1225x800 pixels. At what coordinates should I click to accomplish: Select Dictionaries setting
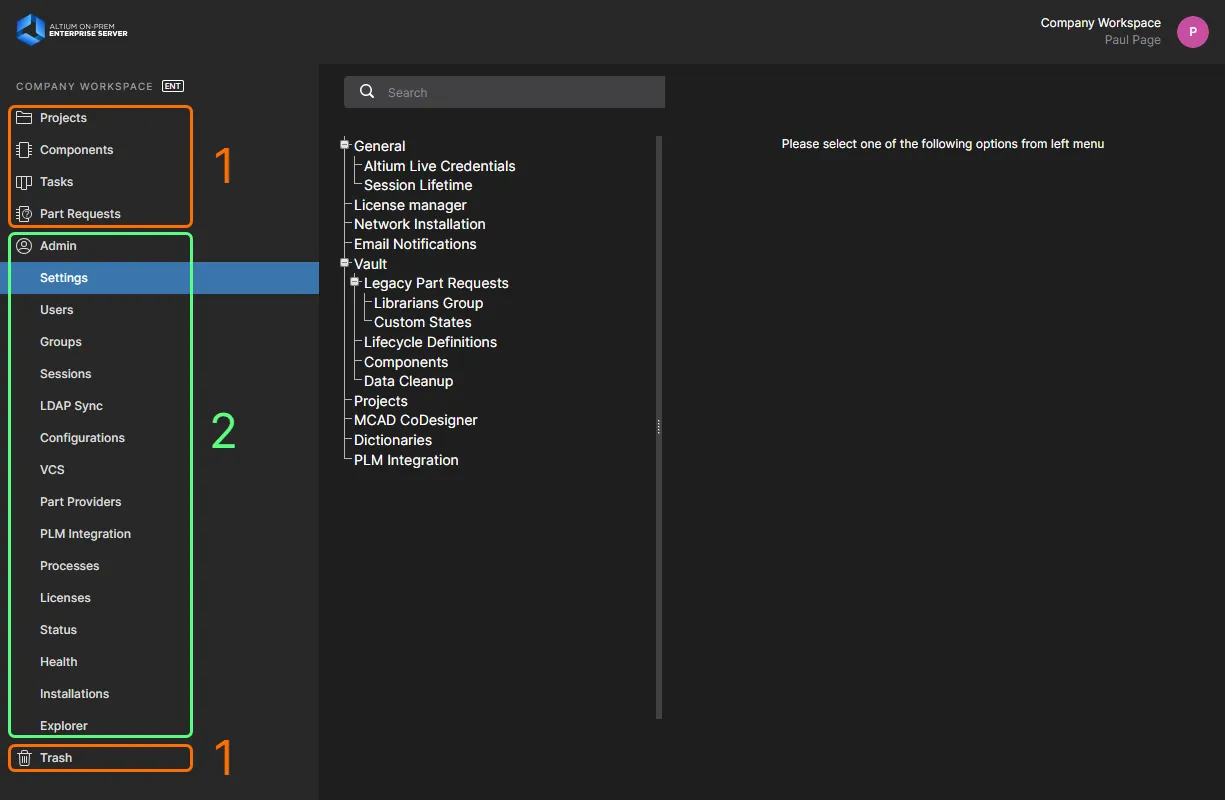pos(393,440)
